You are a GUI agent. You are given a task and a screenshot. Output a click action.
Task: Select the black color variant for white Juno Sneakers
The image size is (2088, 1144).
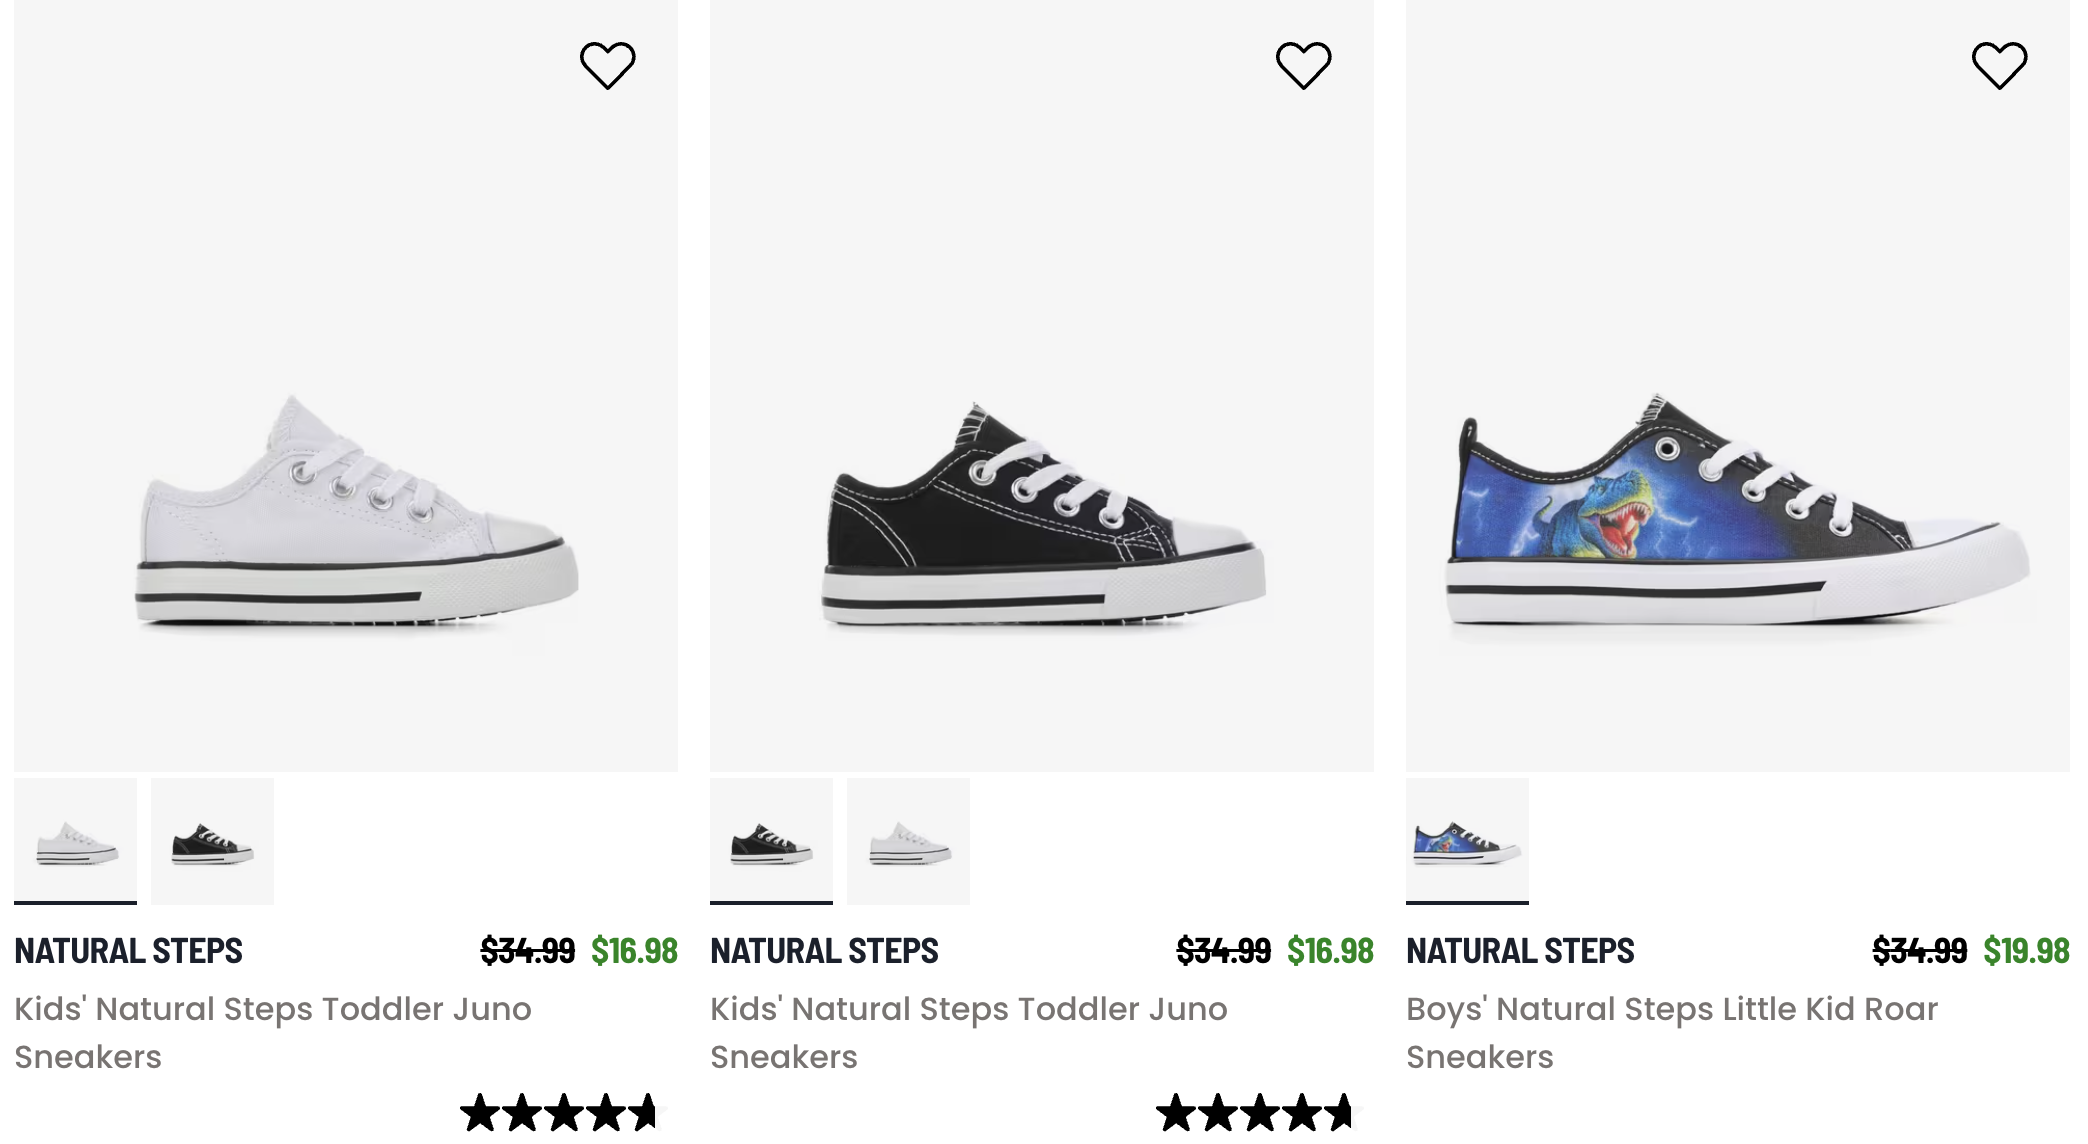[212, 840]
